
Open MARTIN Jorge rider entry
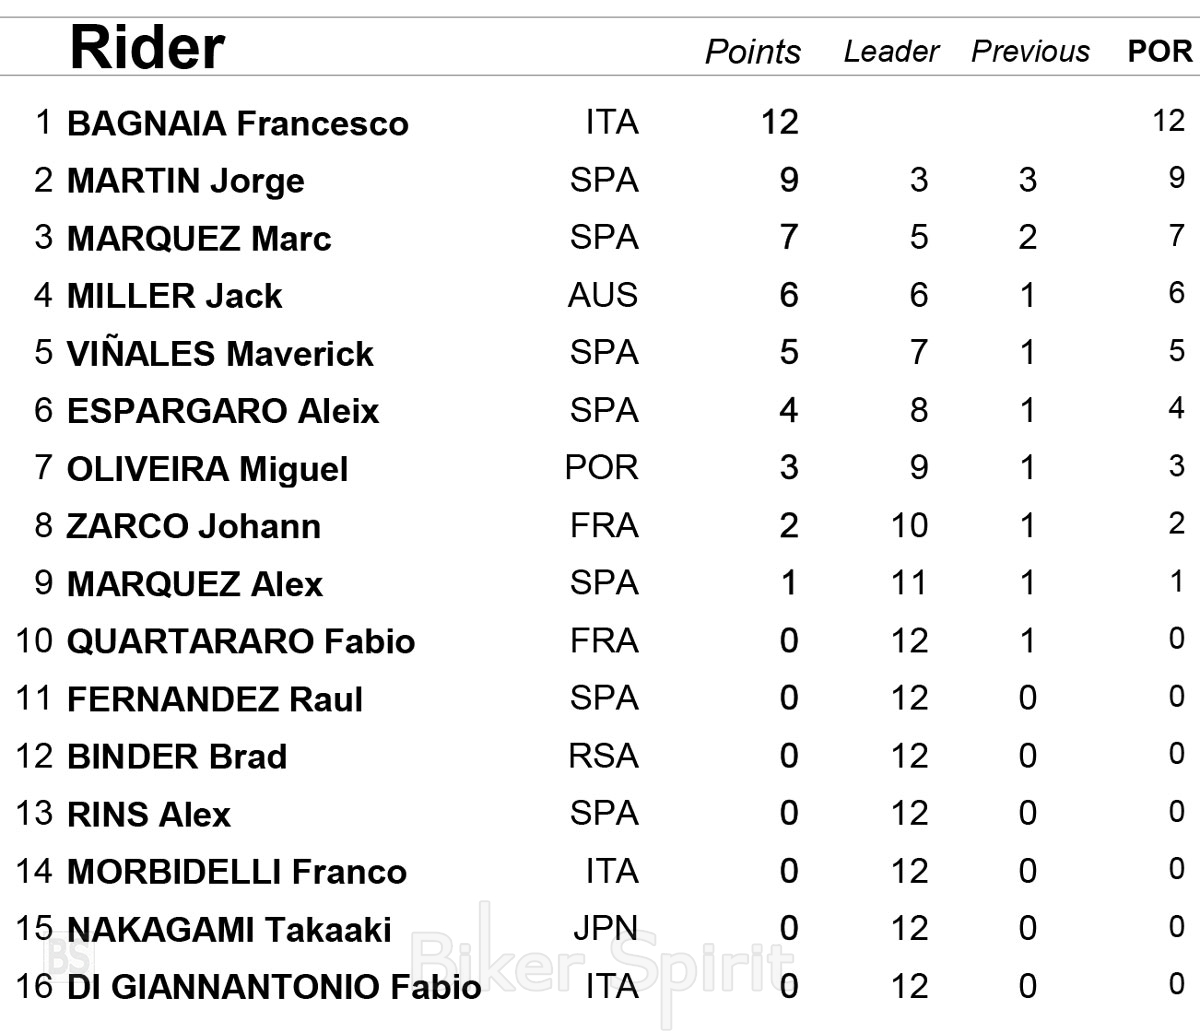click(186, 181)
